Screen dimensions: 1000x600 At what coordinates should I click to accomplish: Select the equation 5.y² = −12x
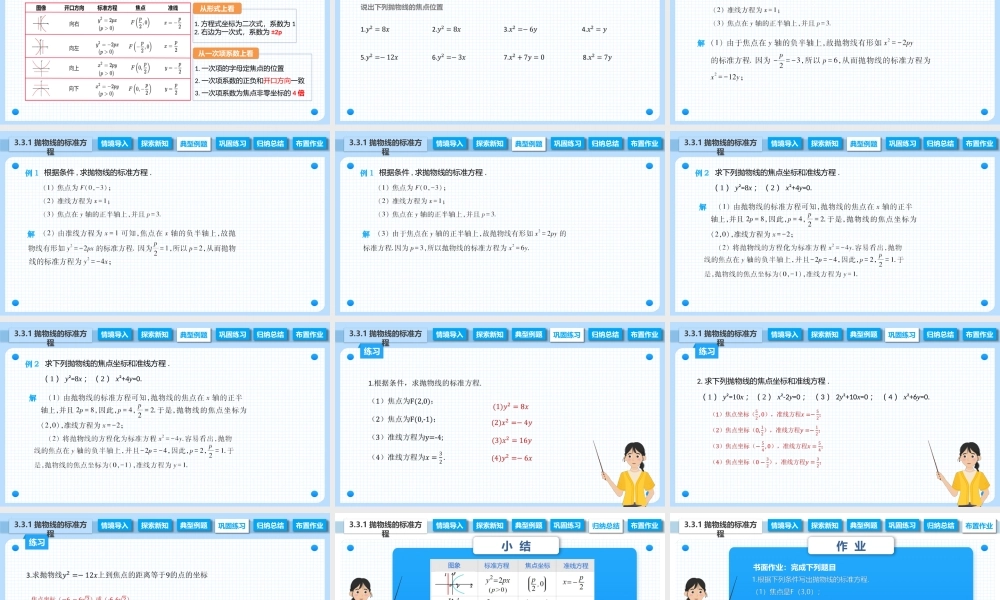tap(379, 57)
